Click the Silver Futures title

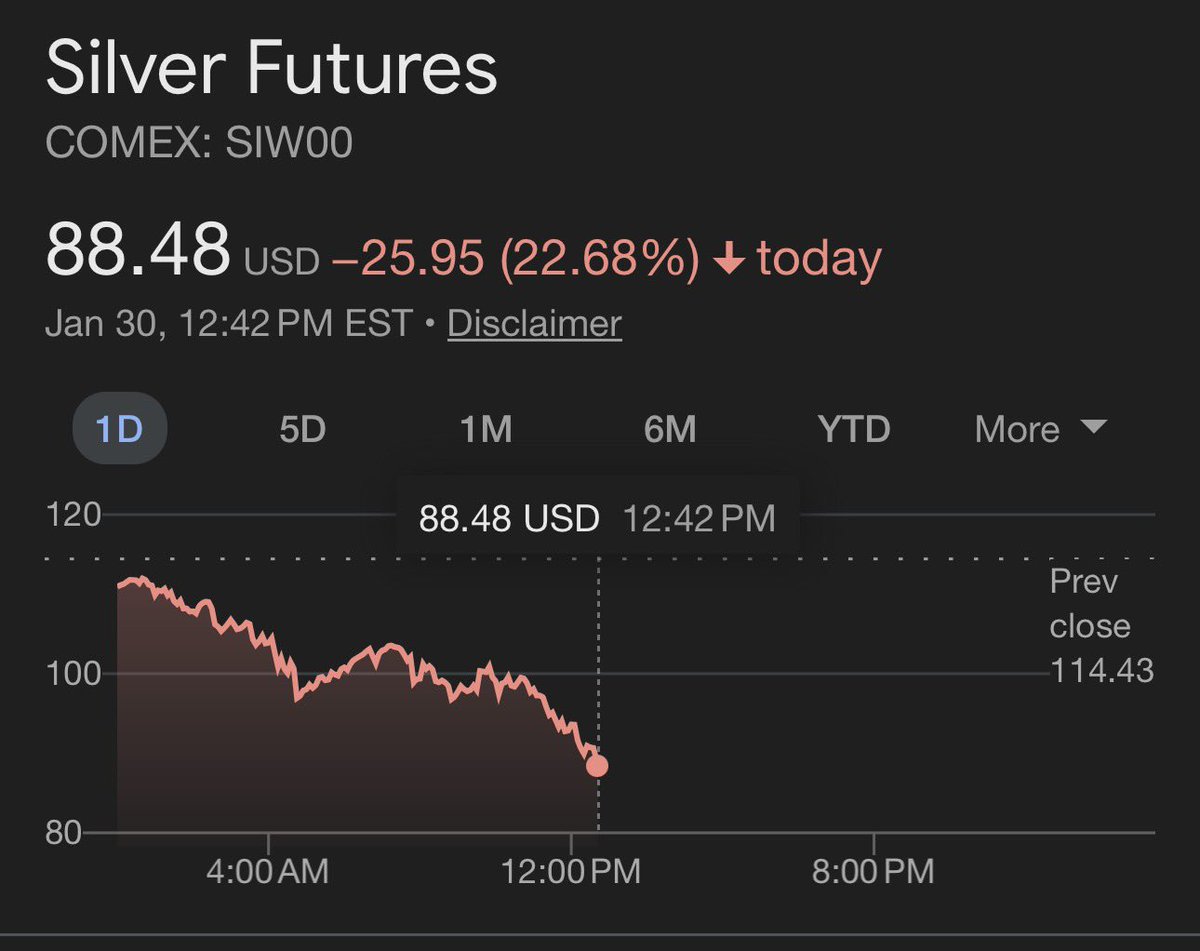coord(271,70)
